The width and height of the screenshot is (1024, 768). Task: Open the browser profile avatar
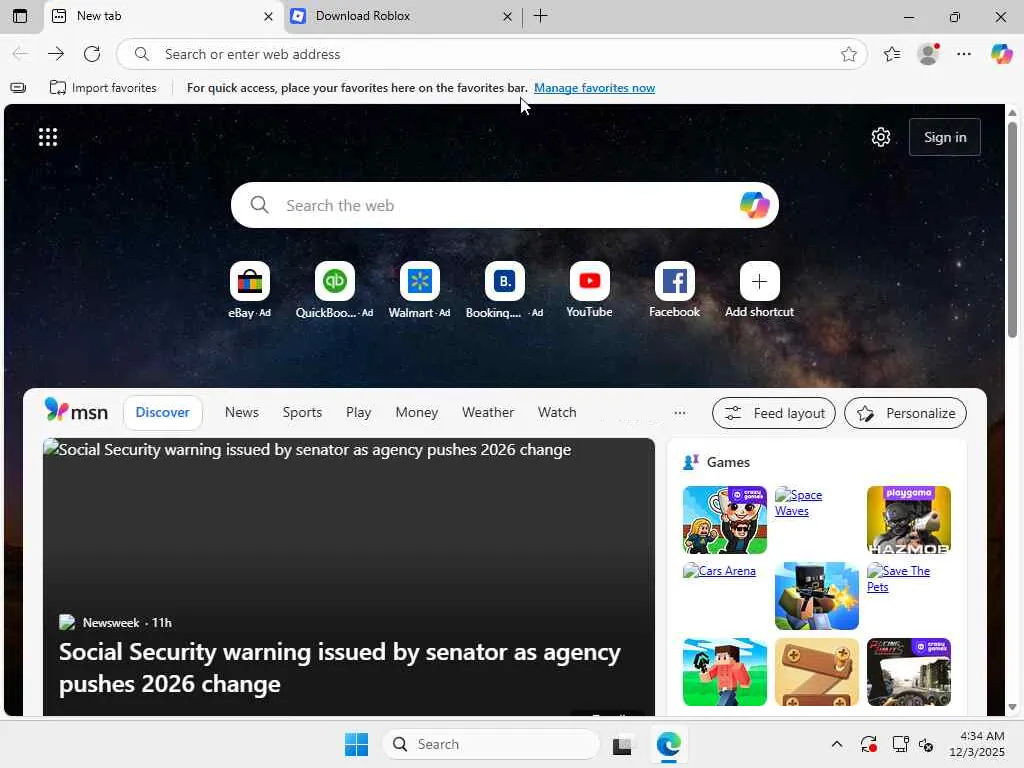[928, 54]
